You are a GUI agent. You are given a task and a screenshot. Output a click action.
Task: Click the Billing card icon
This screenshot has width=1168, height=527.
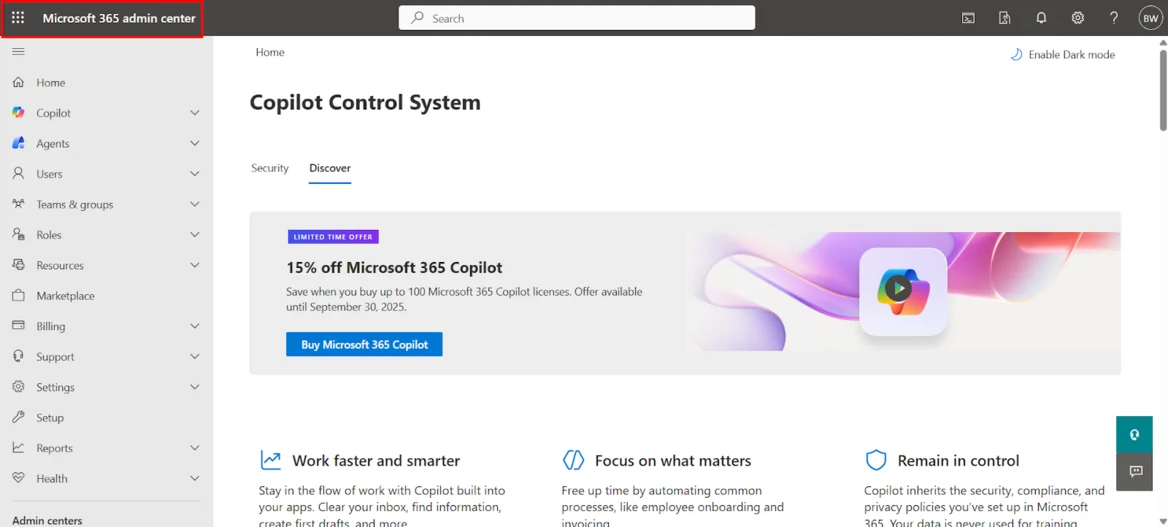19,326
